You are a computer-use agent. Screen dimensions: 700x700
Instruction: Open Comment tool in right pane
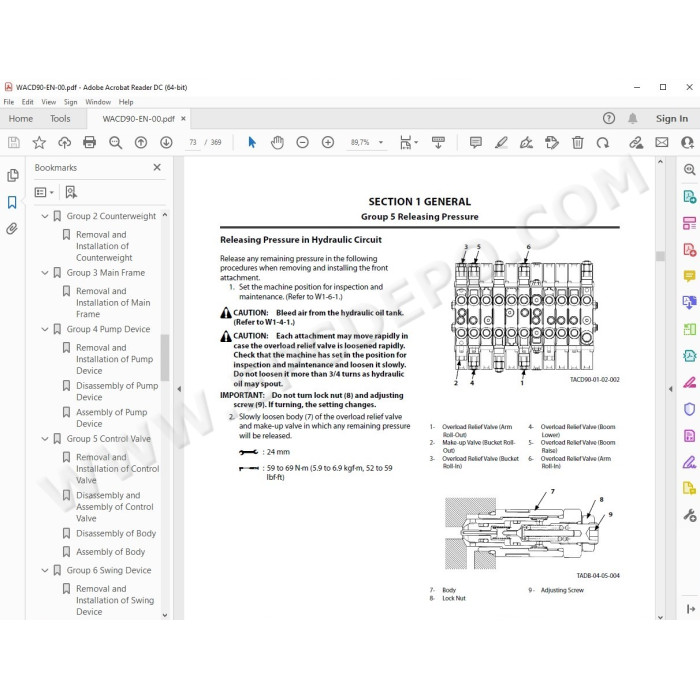(690, 276)
